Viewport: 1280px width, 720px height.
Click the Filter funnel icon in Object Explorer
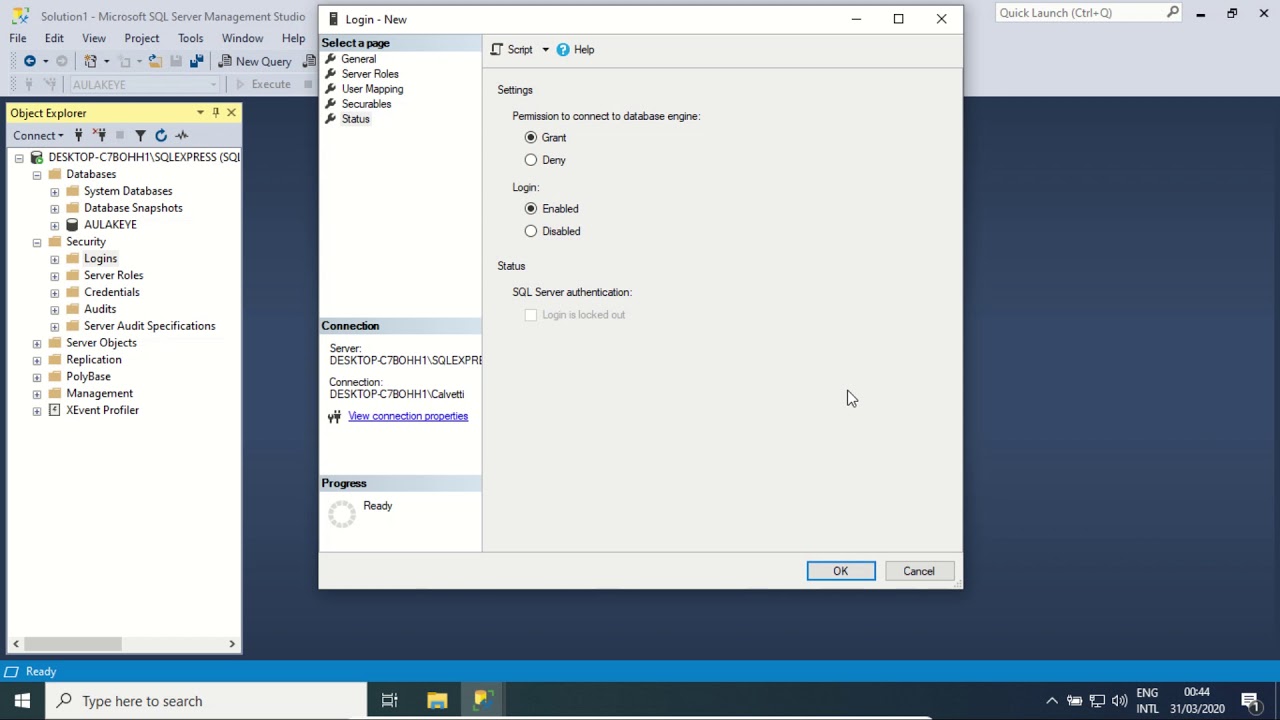click(x=140, y=135)
